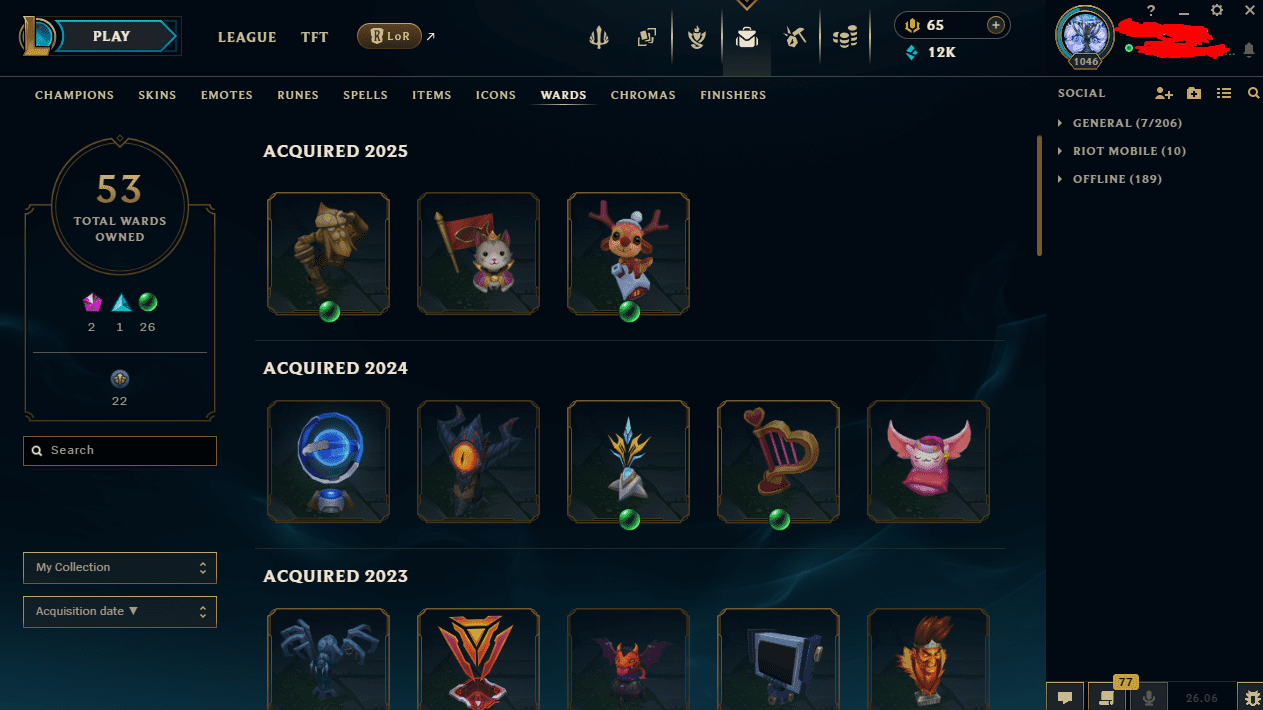
Task: Click the Collection backpack icon
Action: pos(746,38)
